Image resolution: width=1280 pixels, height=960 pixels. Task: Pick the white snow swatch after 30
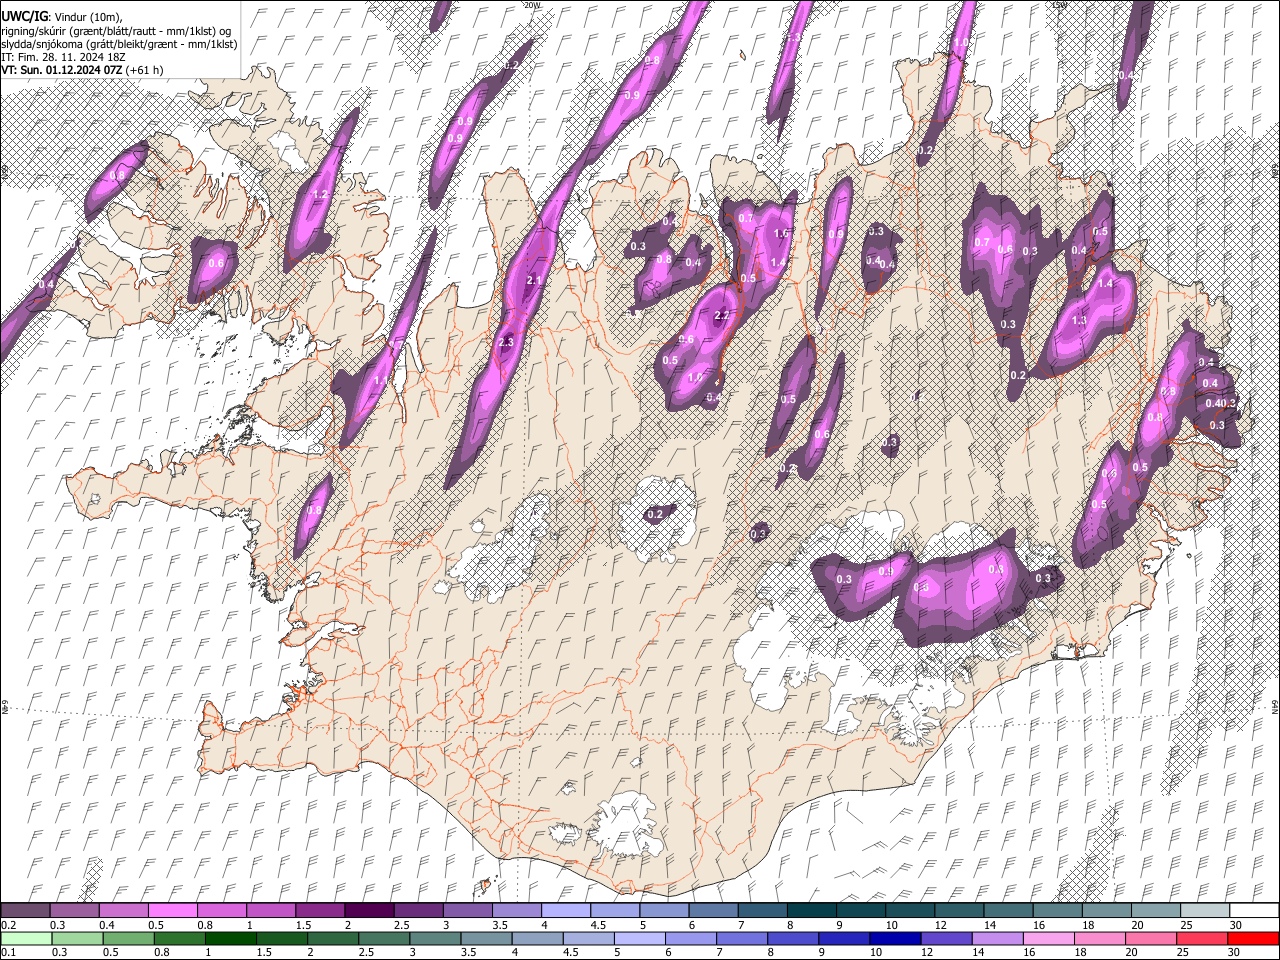tap(1253, 910)
